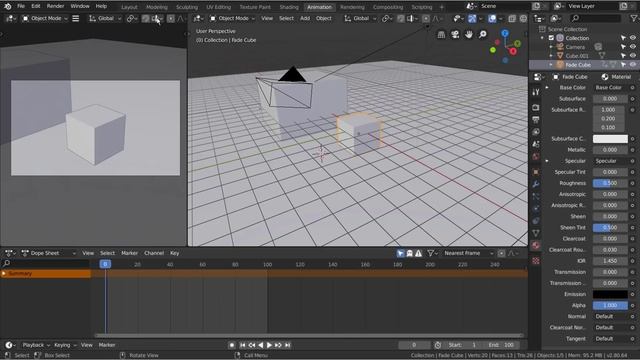Open the Playback popover
Viewport: 640px width, 360px height.
36,345
